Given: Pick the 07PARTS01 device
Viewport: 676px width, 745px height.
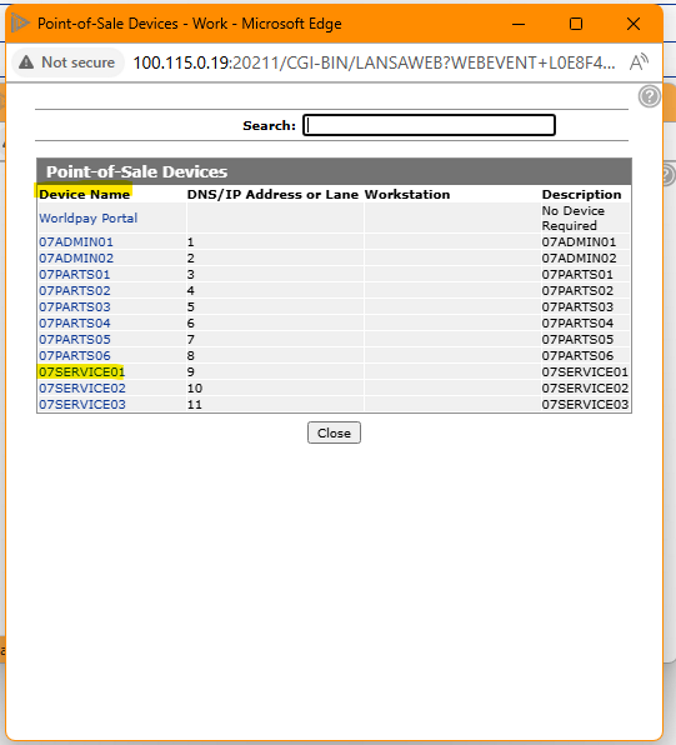Looking at the screenshot, I should point(75,274).
